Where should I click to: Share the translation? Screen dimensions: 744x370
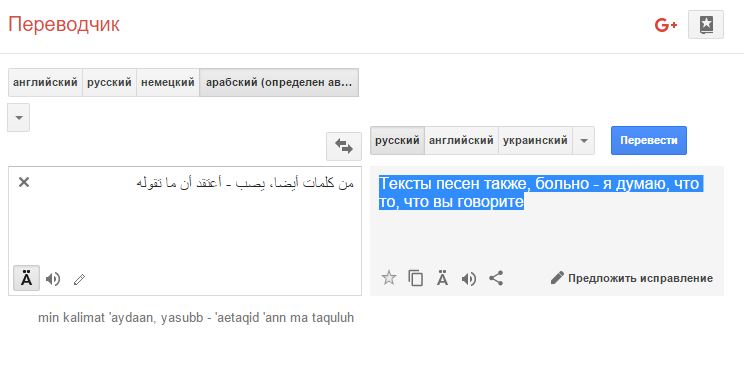pos(496,278)
